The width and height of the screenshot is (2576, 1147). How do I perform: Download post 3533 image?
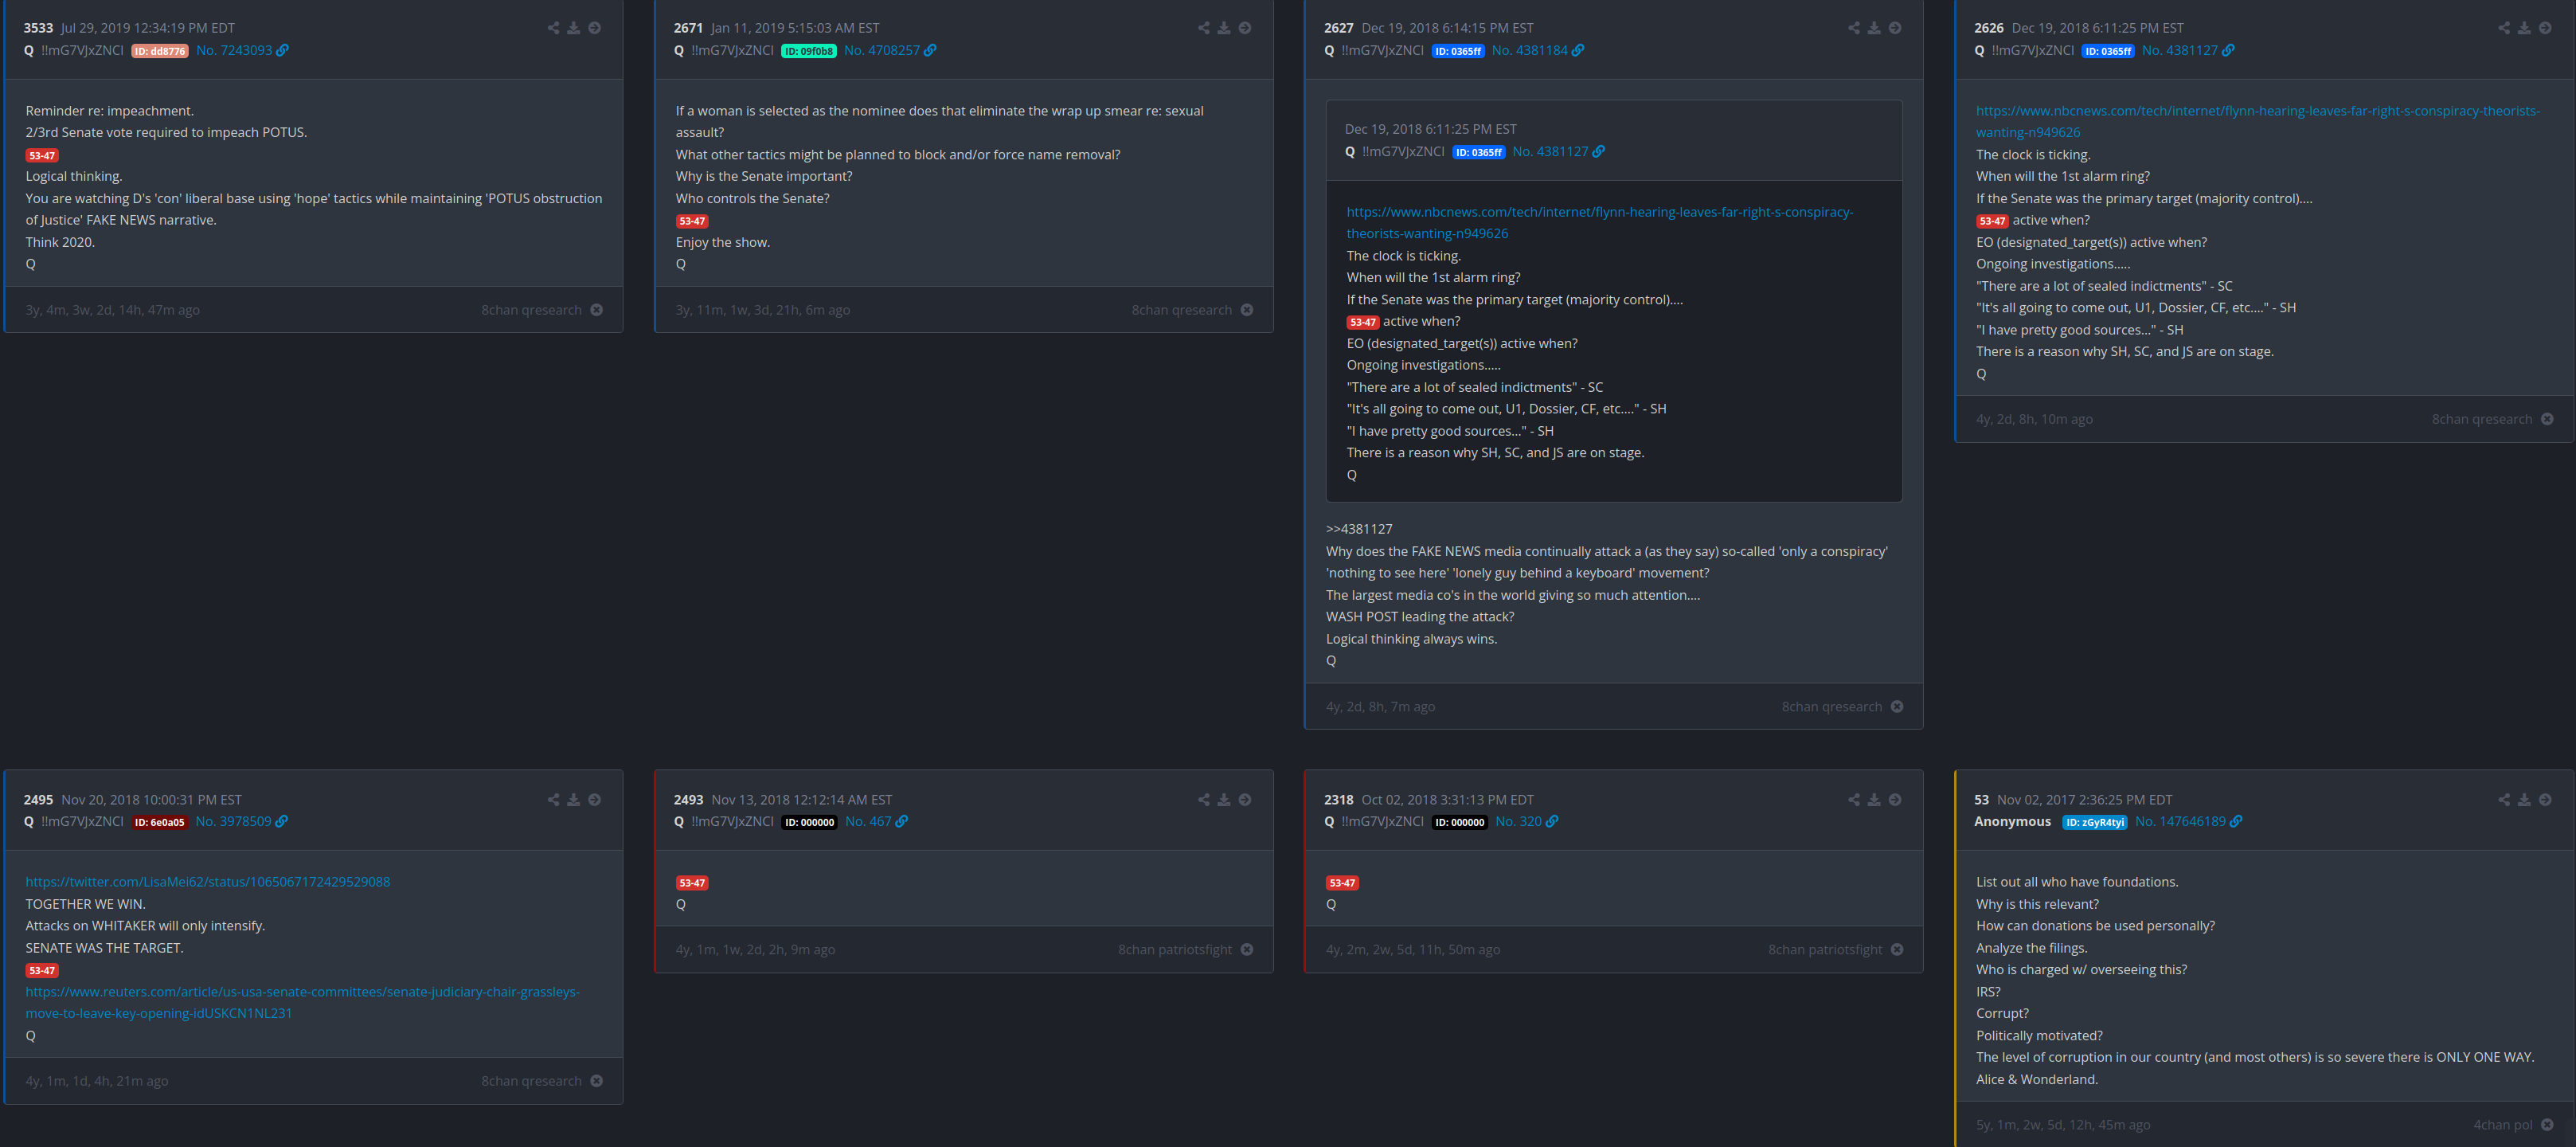(574, 28)
